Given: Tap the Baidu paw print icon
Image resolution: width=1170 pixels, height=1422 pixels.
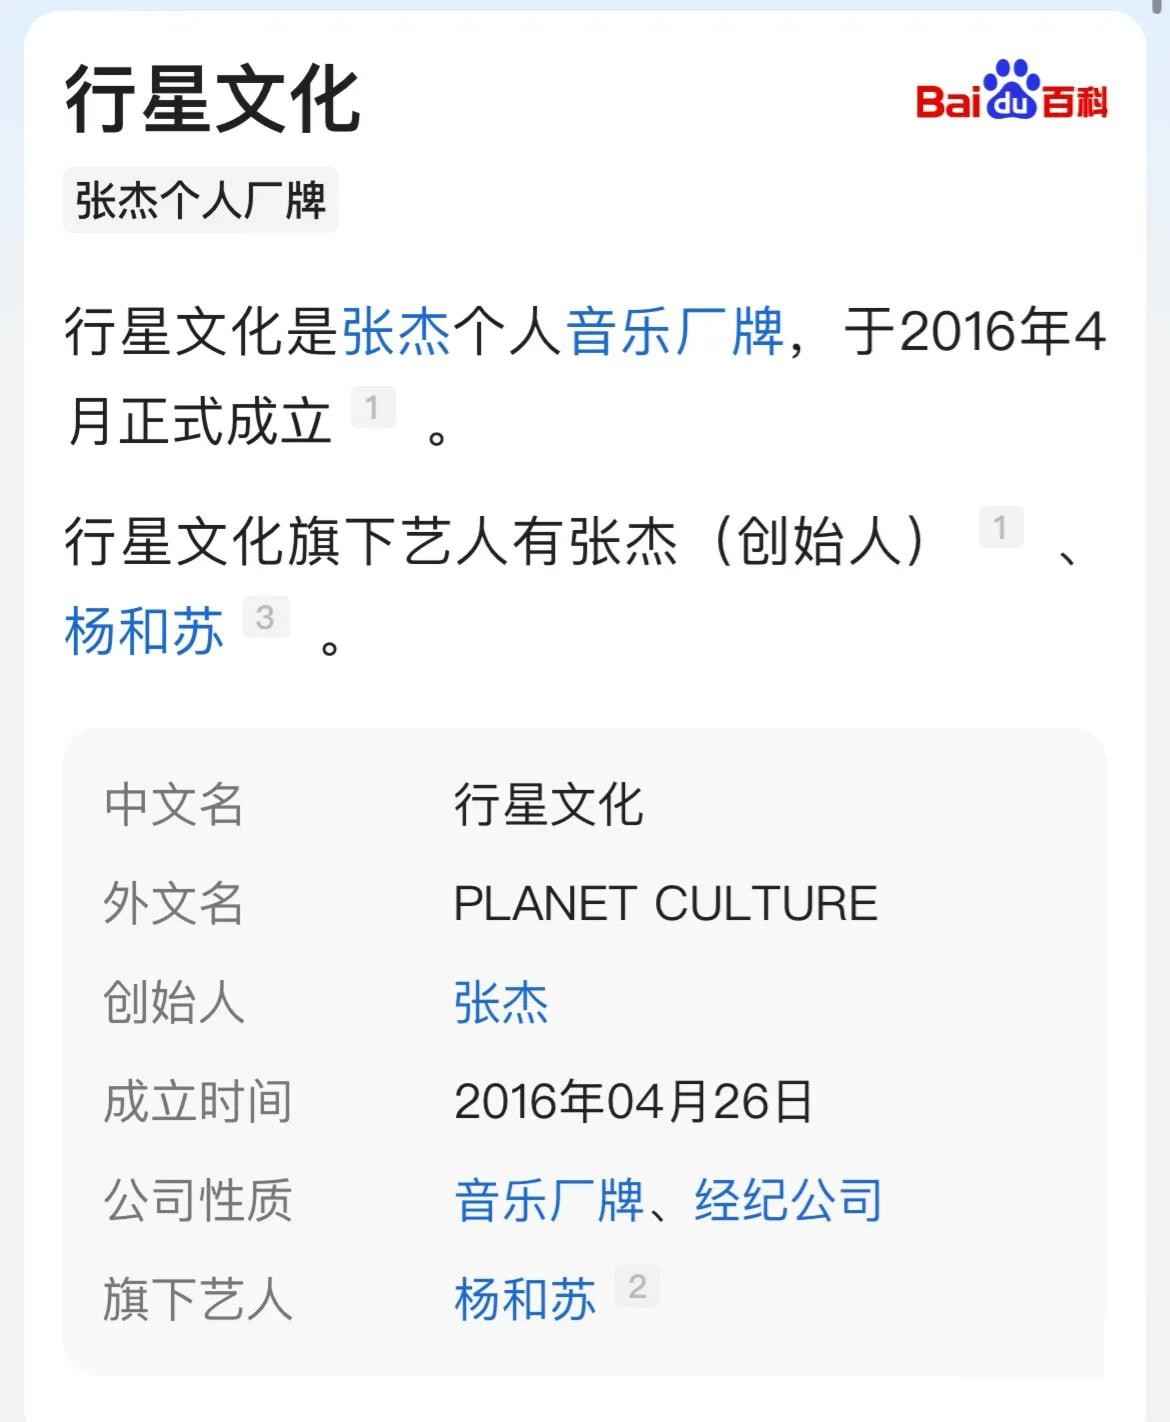Looking at the screenshot, I should click(x=1012, y=88).
